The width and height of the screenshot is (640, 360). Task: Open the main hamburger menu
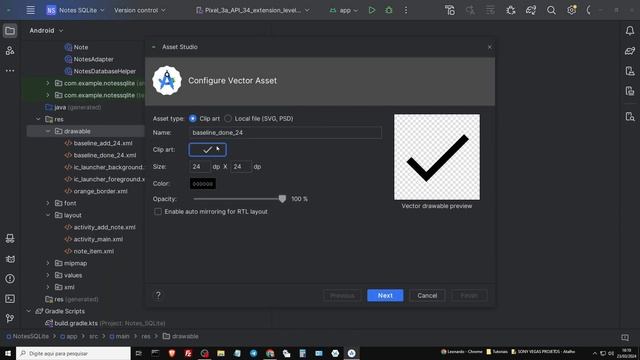click(x=31, y=10)
